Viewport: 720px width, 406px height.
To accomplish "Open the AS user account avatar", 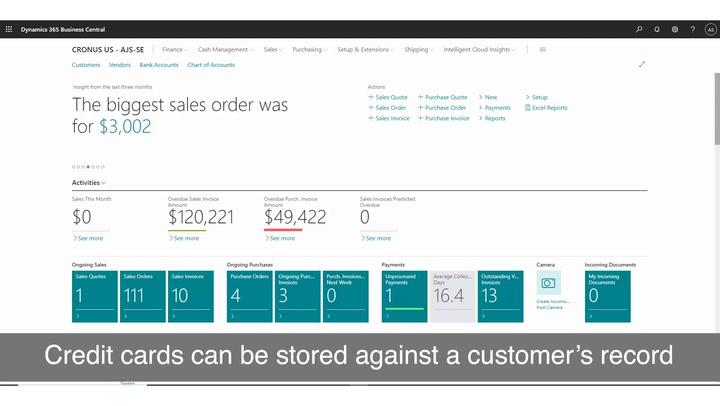I will coord(710,29).
